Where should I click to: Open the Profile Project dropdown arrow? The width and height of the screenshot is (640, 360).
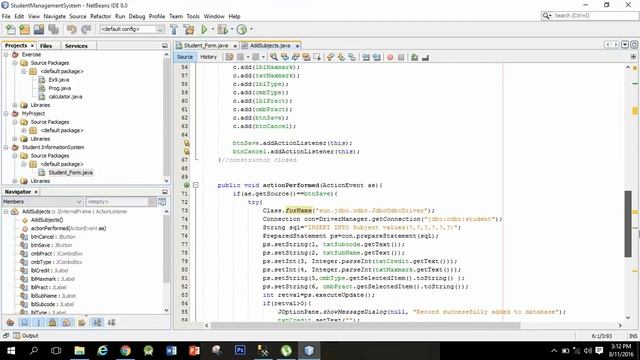pyautogui.click(x=251, y=29)
